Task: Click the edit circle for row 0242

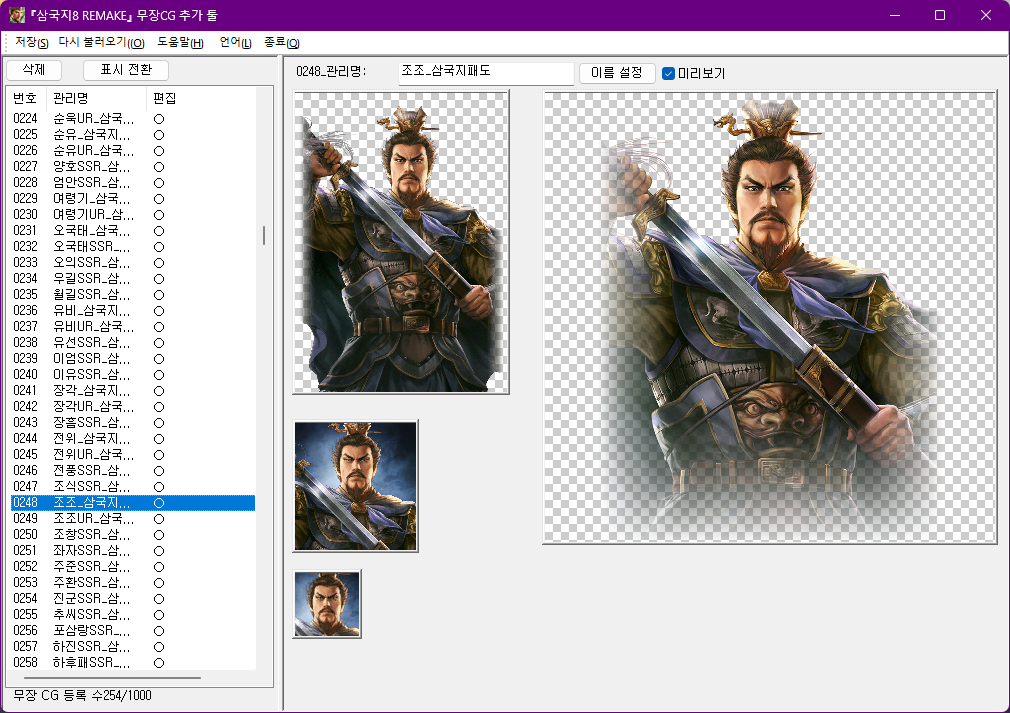Action: [159, 407]
